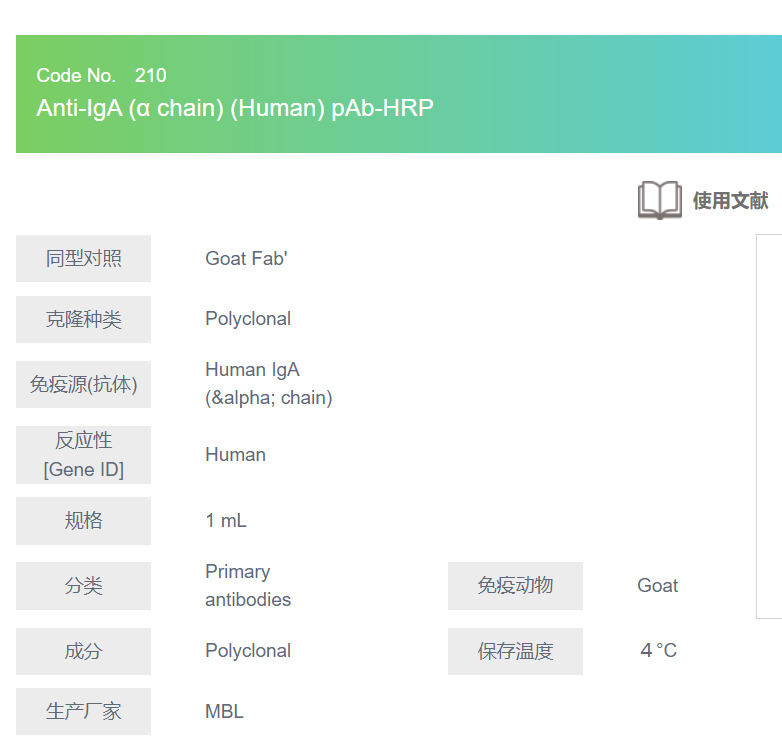This screenshot has width=782, height=744.
Task: Click the Human reactivity value
Action: (x=235, y=455)
